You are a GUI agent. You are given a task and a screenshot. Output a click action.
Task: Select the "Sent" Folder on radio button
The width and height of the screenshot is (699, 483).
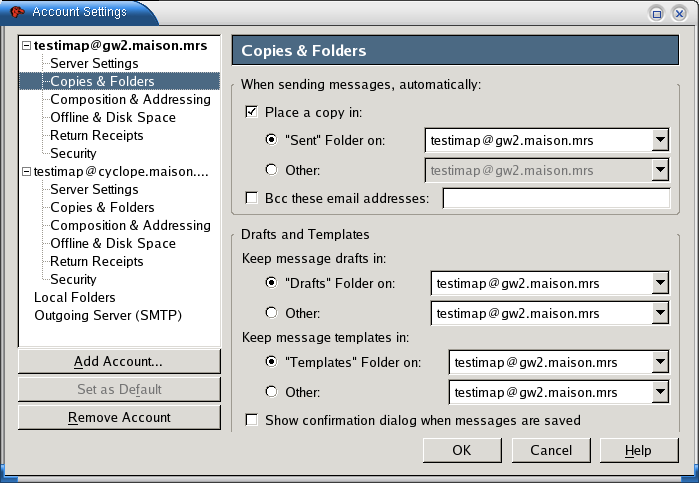pos(271,141)
